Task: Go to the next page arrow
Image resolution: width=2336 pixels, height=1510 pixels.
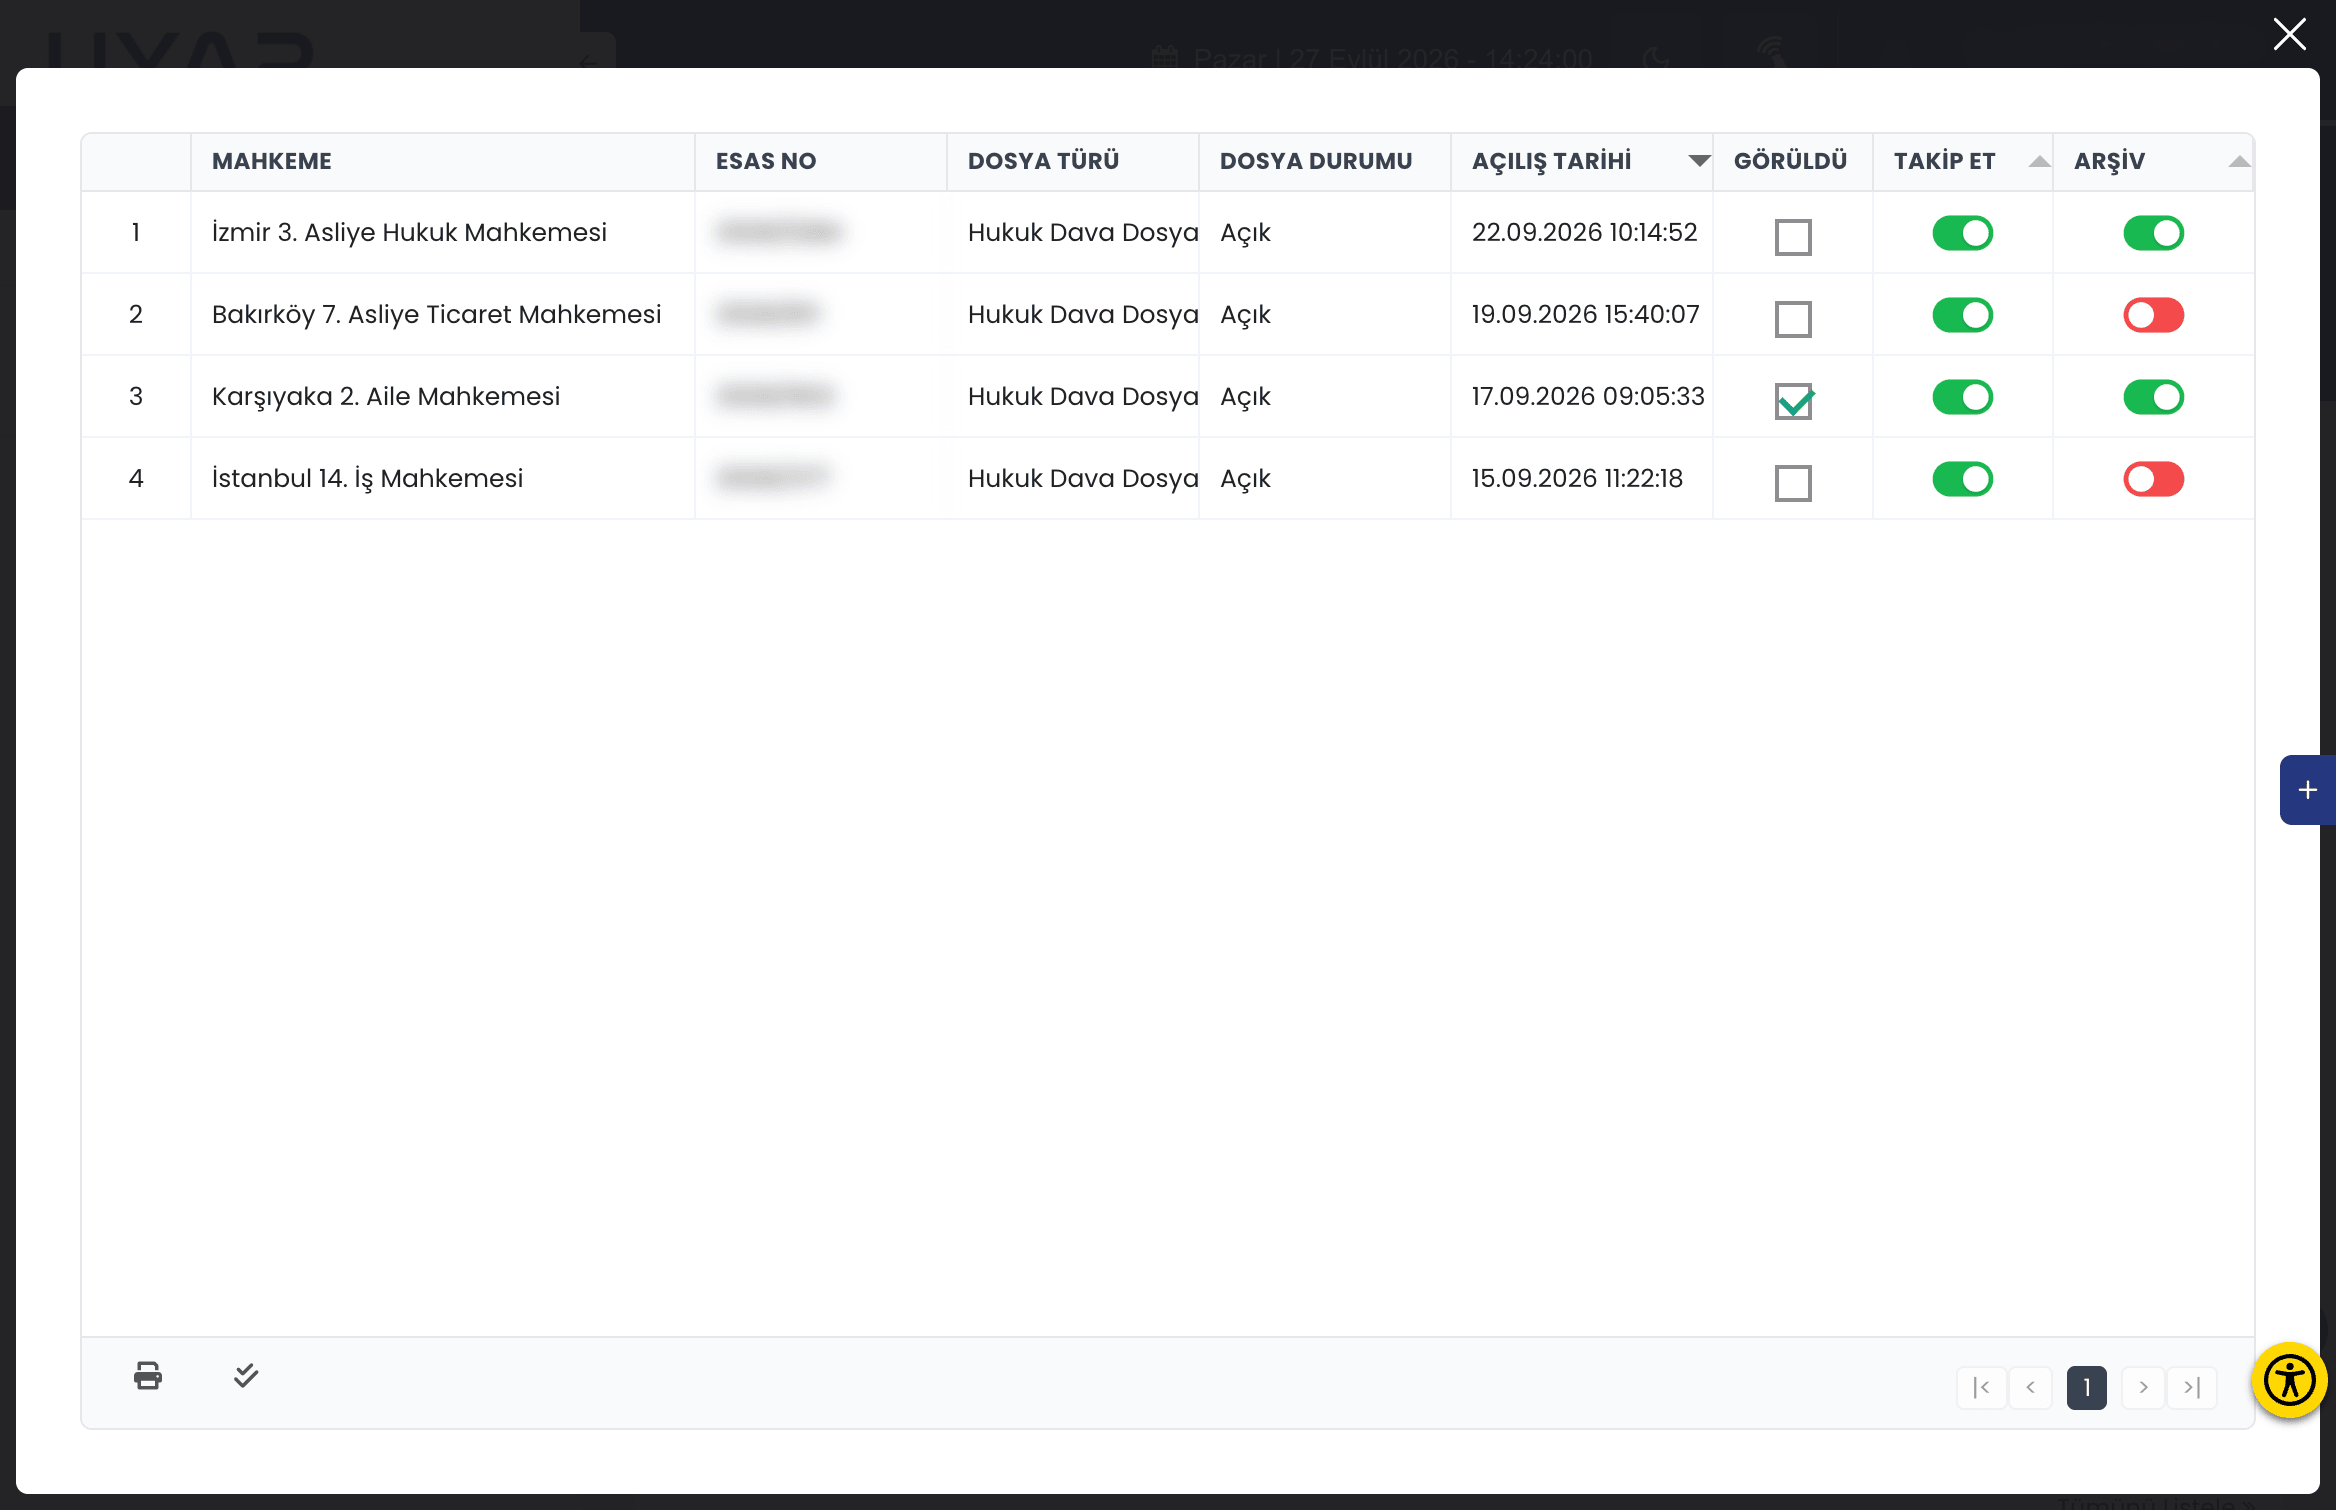Action: coord(2143,1387)
